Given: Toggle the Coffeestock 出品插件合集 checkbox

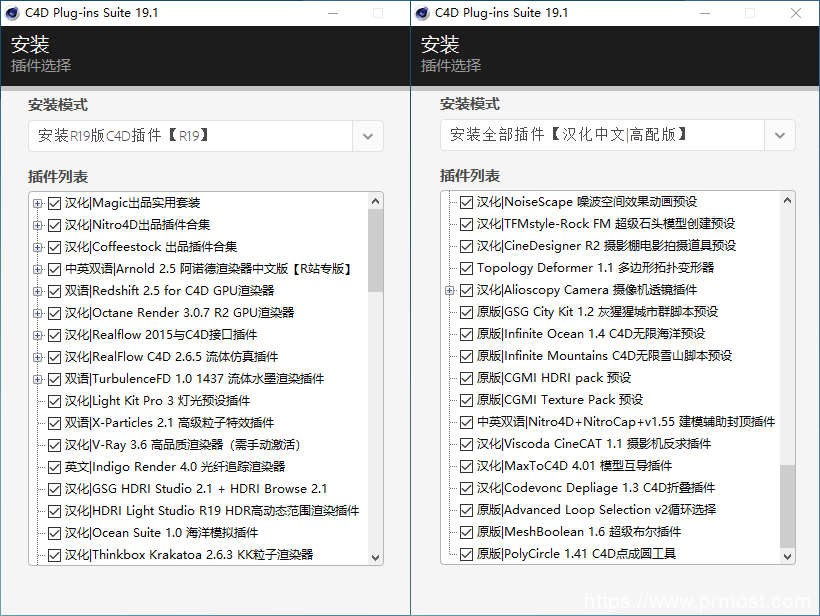Looking at the screenshot, I should (54, 247).
